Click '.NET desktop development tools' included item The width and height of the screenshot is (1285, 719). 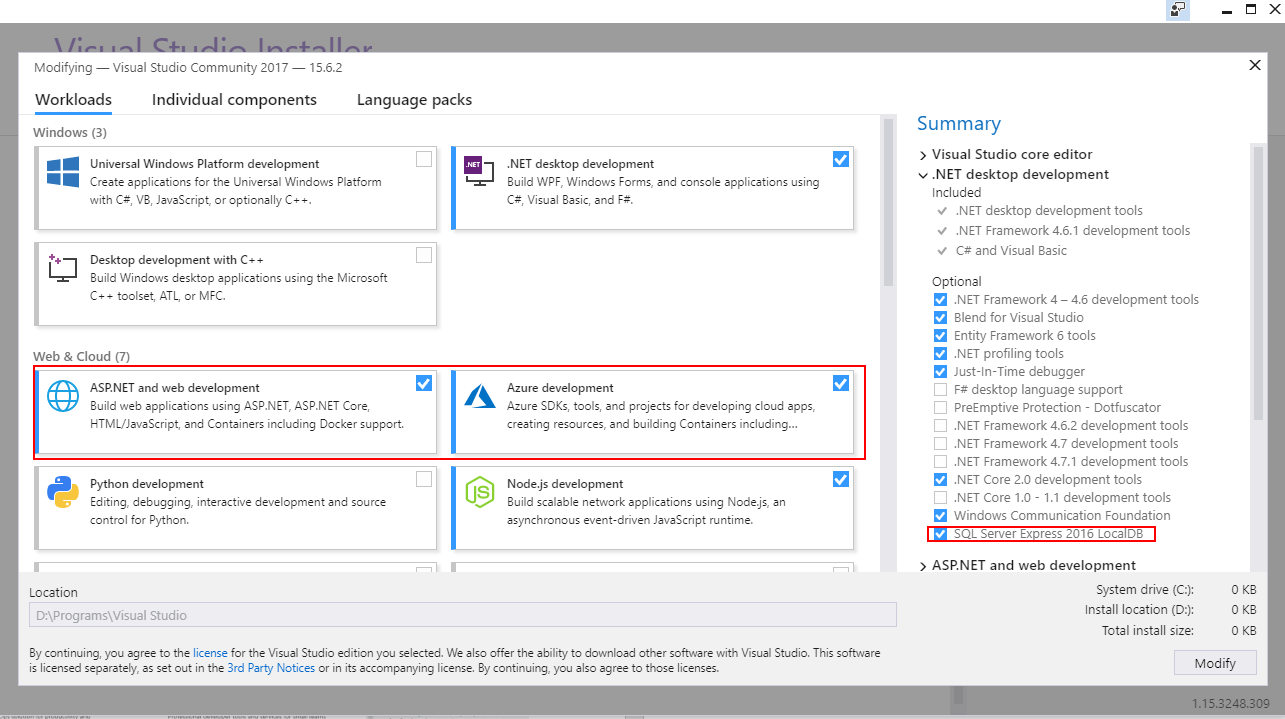1049,211
